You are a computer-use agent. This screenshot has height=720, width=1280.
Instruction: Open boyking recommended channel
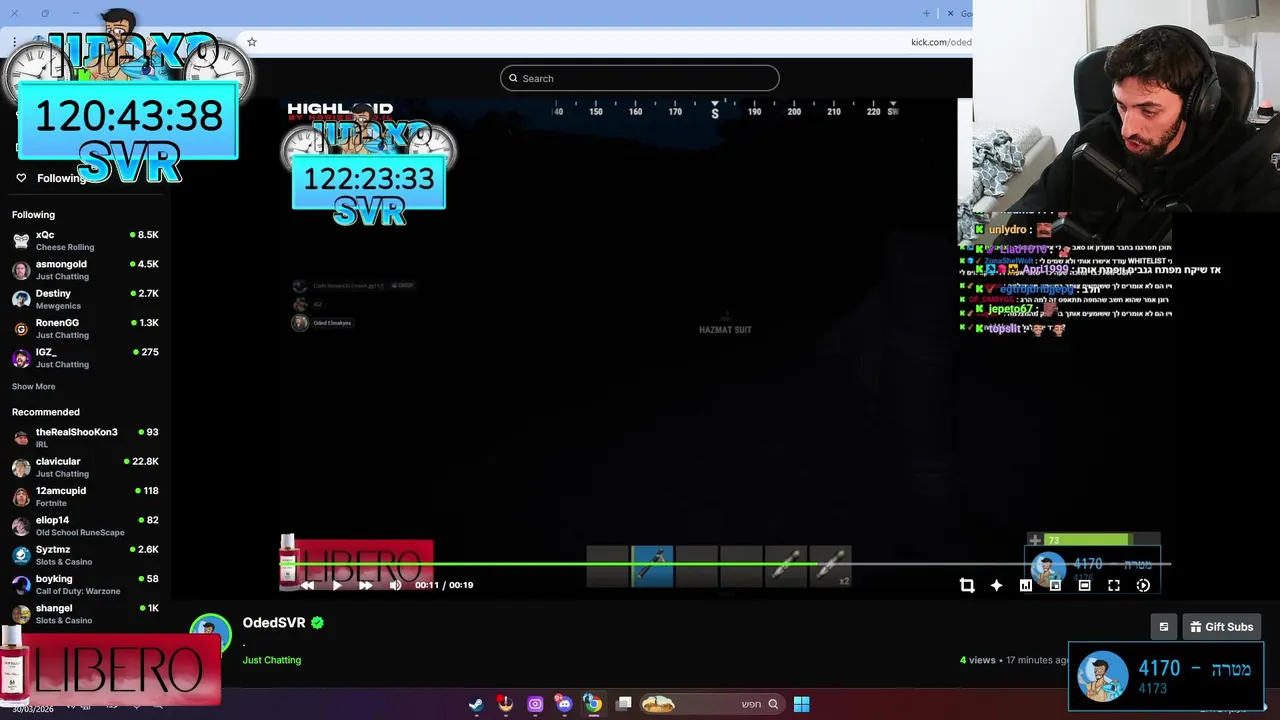pyautogui.click(x=85, y=584)
